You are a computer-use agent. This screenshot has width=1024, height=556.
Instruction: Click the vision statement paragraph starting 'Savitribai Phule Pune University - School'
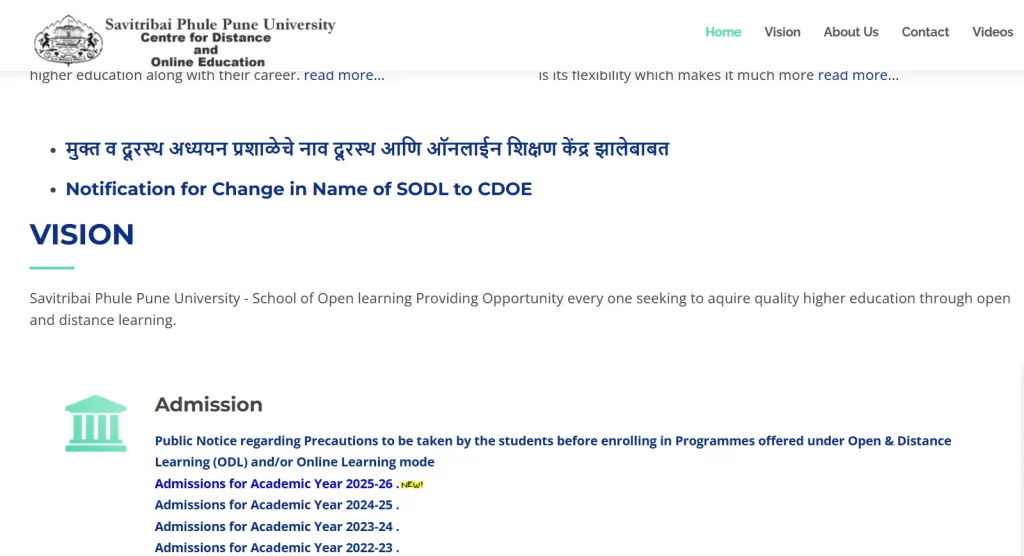520,309
